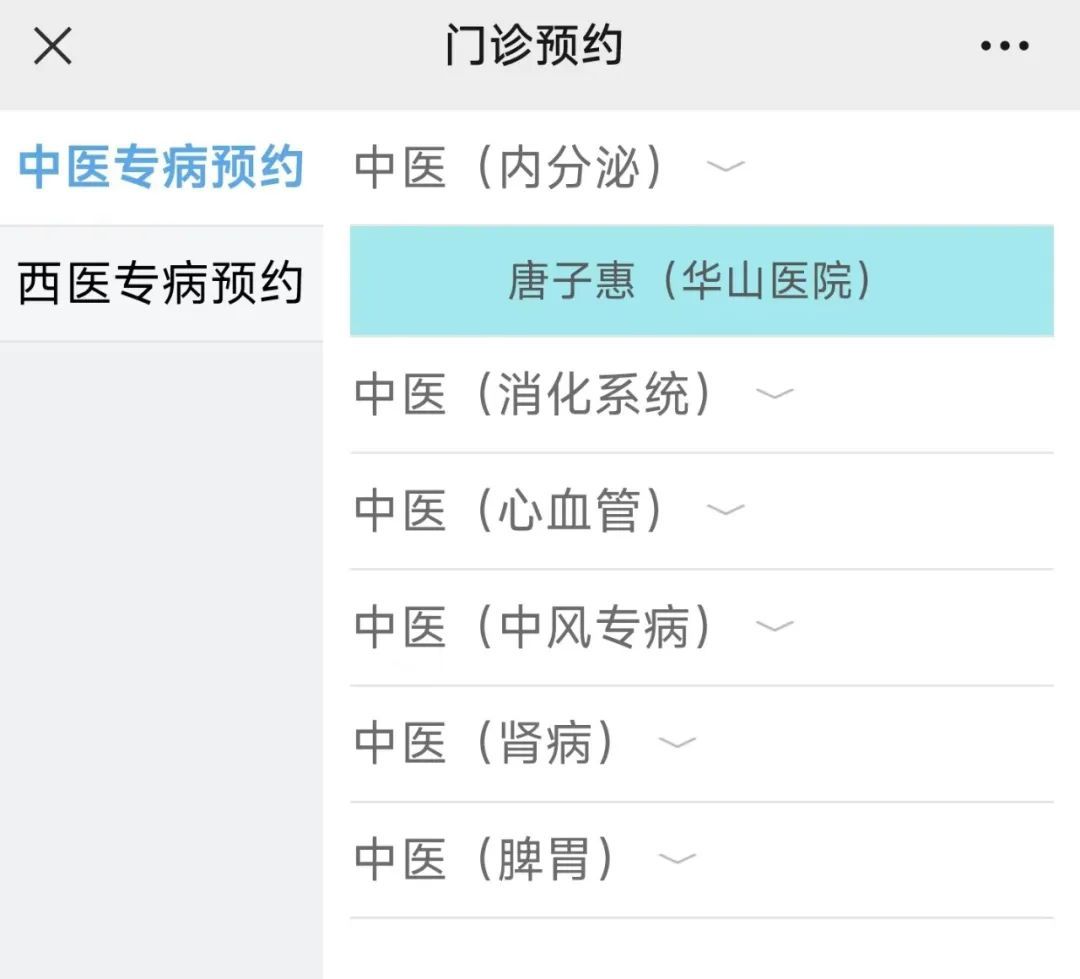Open the 中医（消化系统） category label
The width and height of the screenshot is (1080, 979).
[x=534, y=394]
